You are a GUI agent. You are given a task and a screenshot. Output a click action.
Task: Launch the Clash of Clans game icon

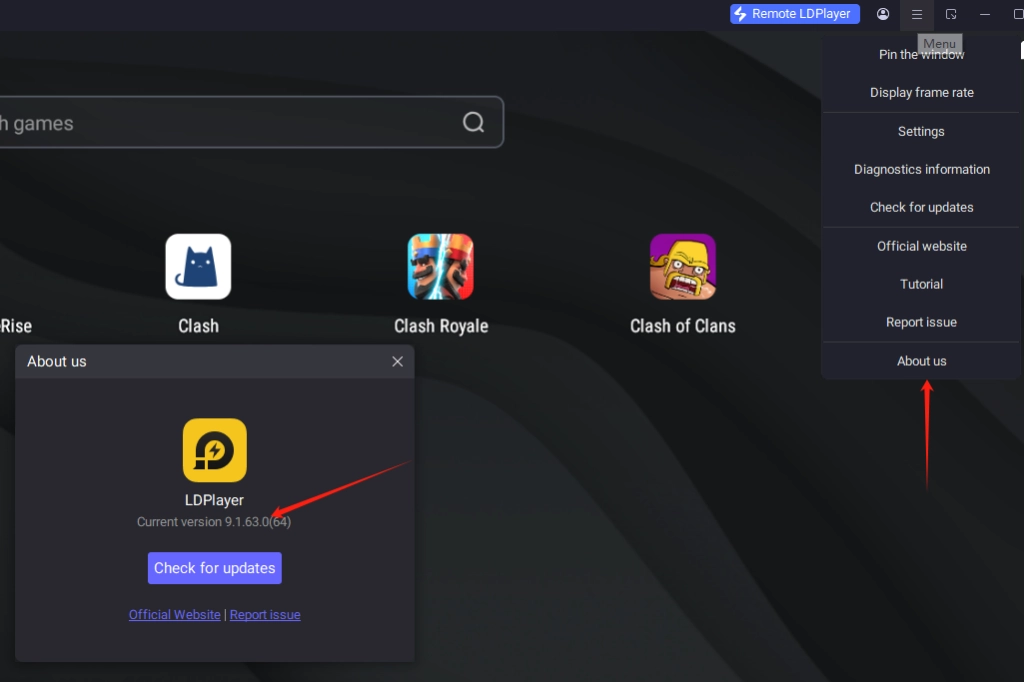coord(682,267)
